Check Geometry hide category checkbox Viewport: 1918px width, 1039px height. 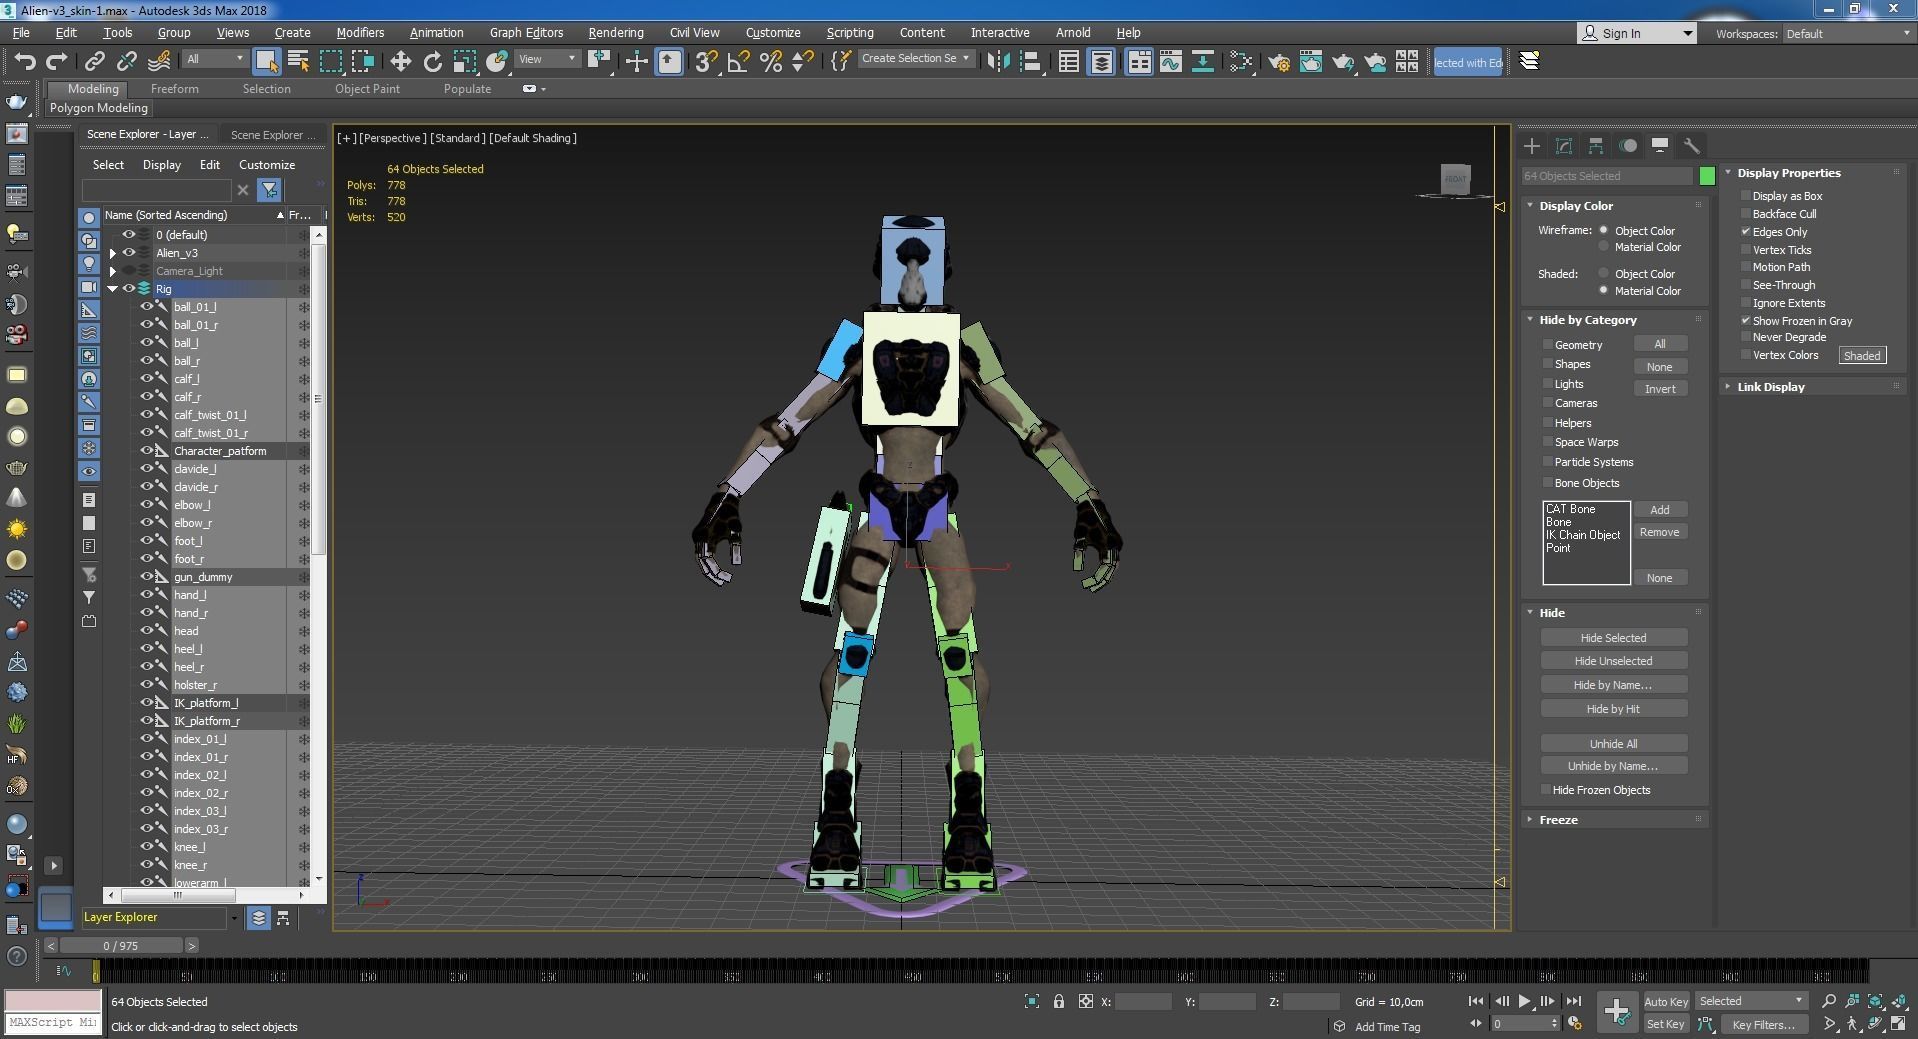point(1548,345)
